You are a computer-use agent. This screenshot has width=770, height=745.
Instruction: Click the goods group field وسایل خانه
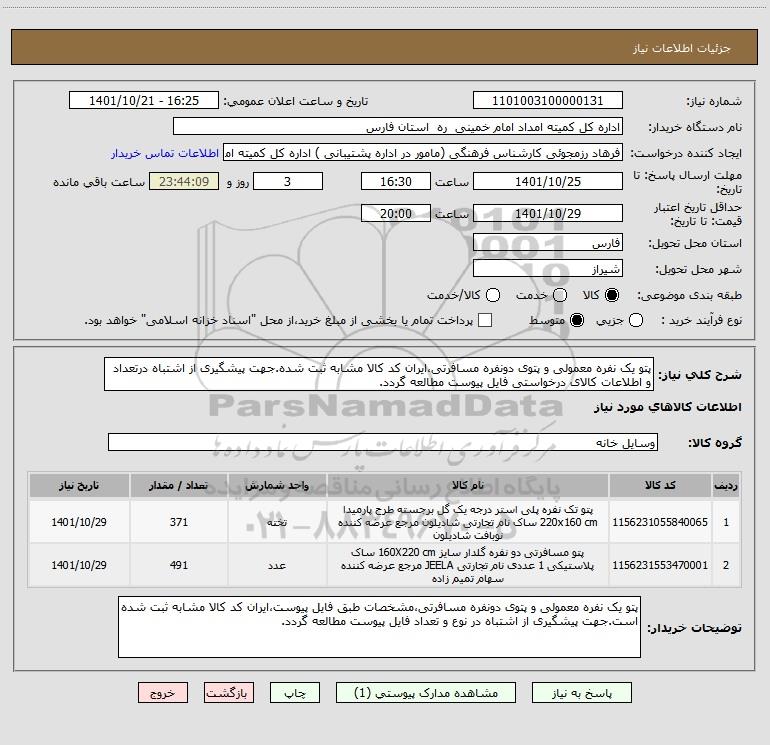coord(383,442)
